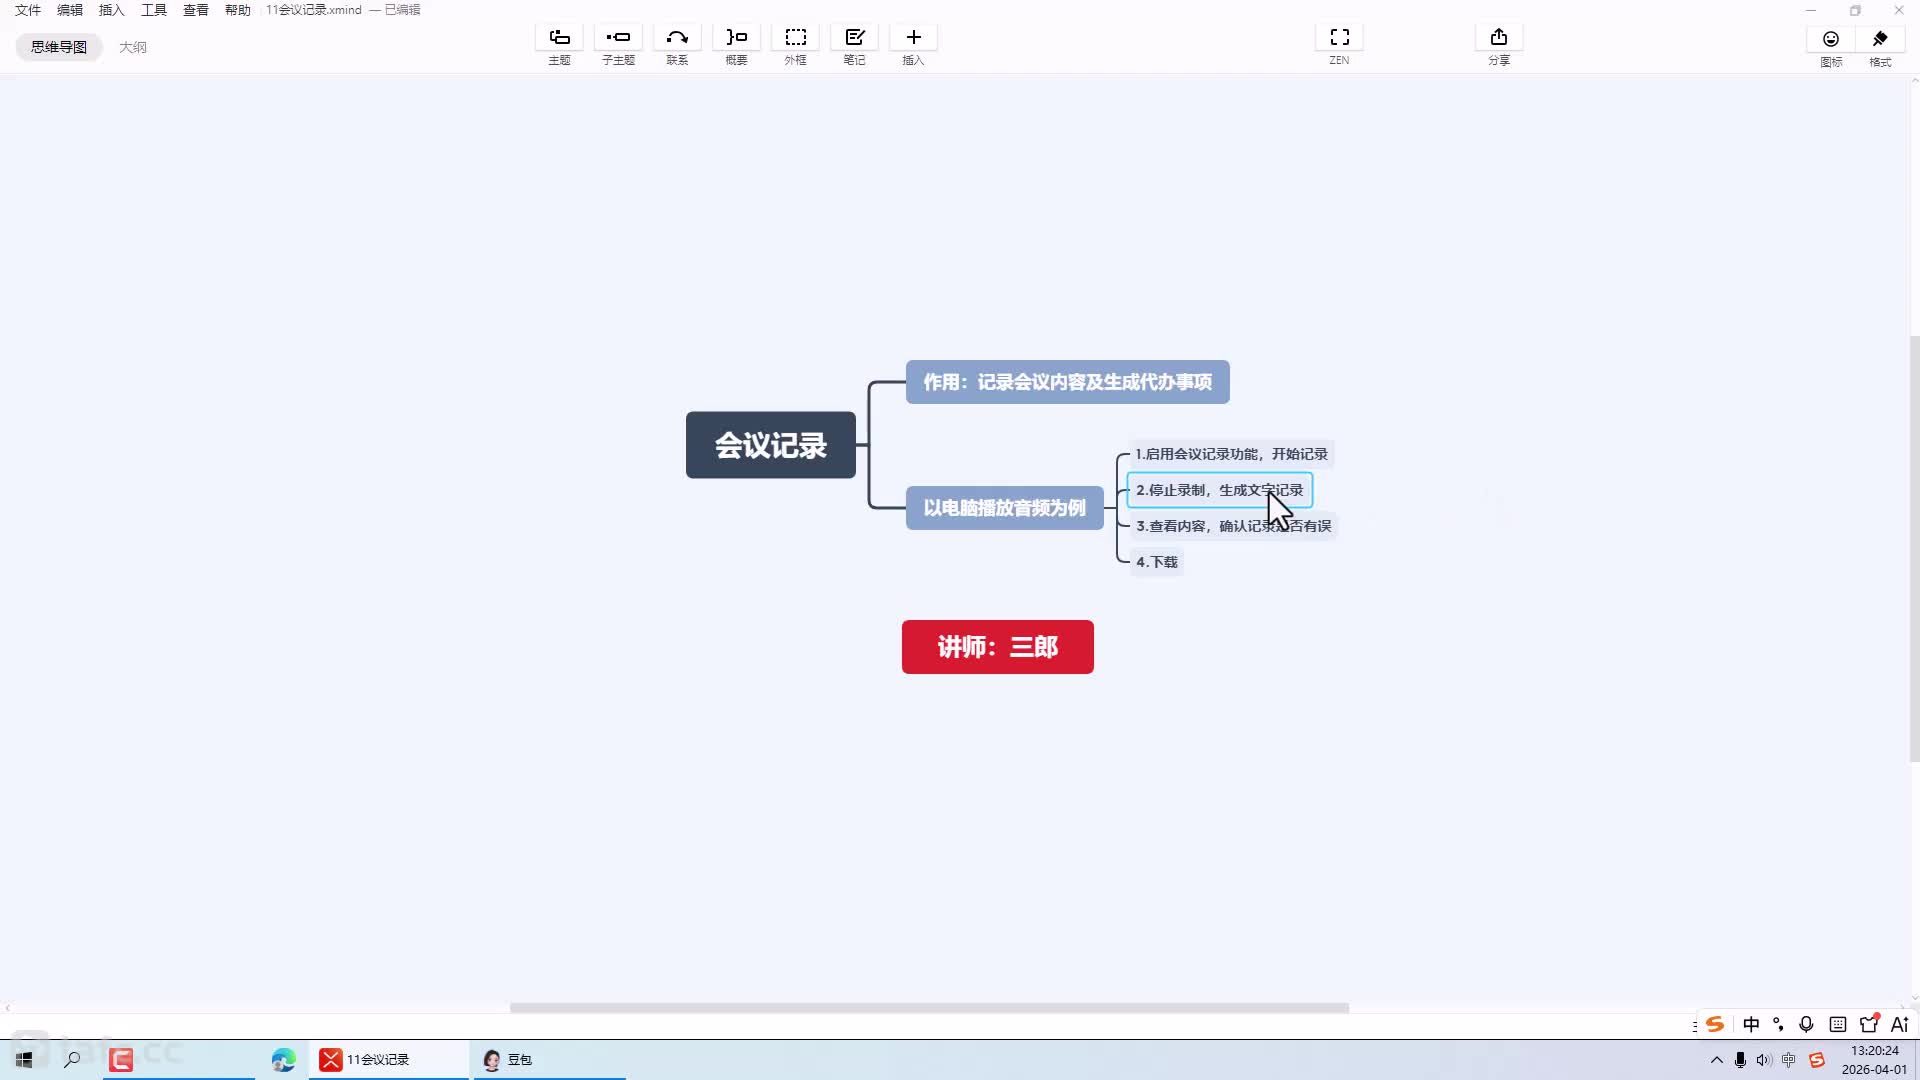1920x1080 pixels.
Task: Add a 外框 boundary frame
Action: tap(795, 38)
